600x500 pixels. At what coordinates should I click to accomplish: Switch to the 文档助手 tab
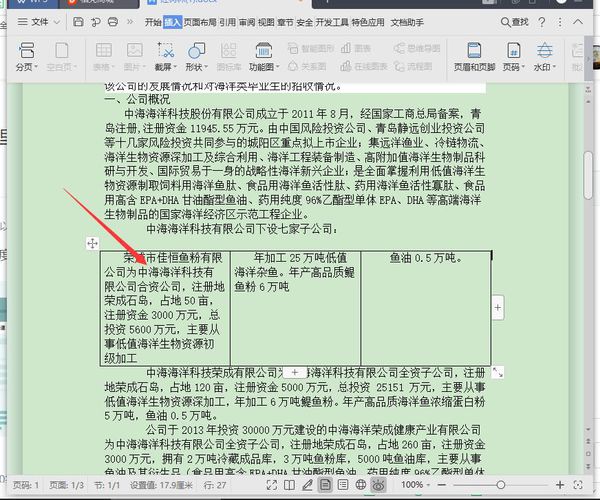click(407, 23)
